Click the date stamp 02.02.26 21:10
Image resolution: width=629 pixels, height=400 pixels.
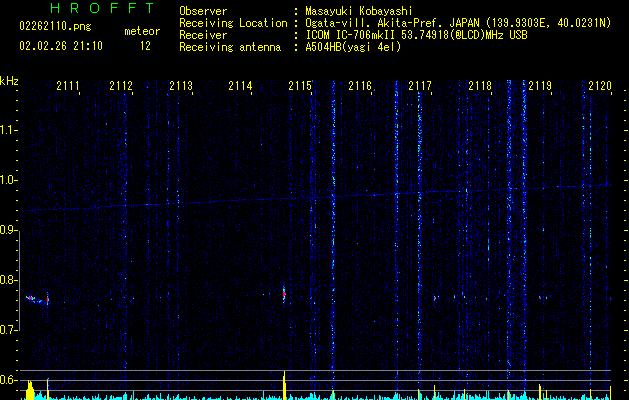(x=61, y=46)
